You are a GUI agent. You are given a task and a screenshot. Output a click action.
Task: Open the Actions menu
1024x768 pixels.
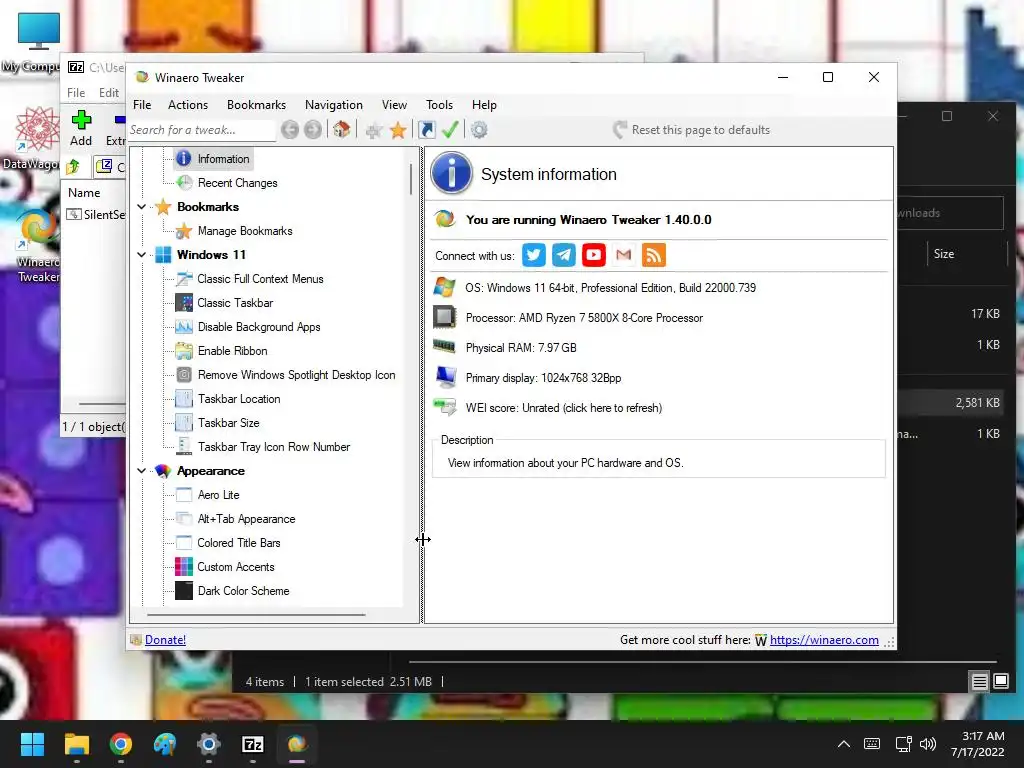click(x=188, y=104)
